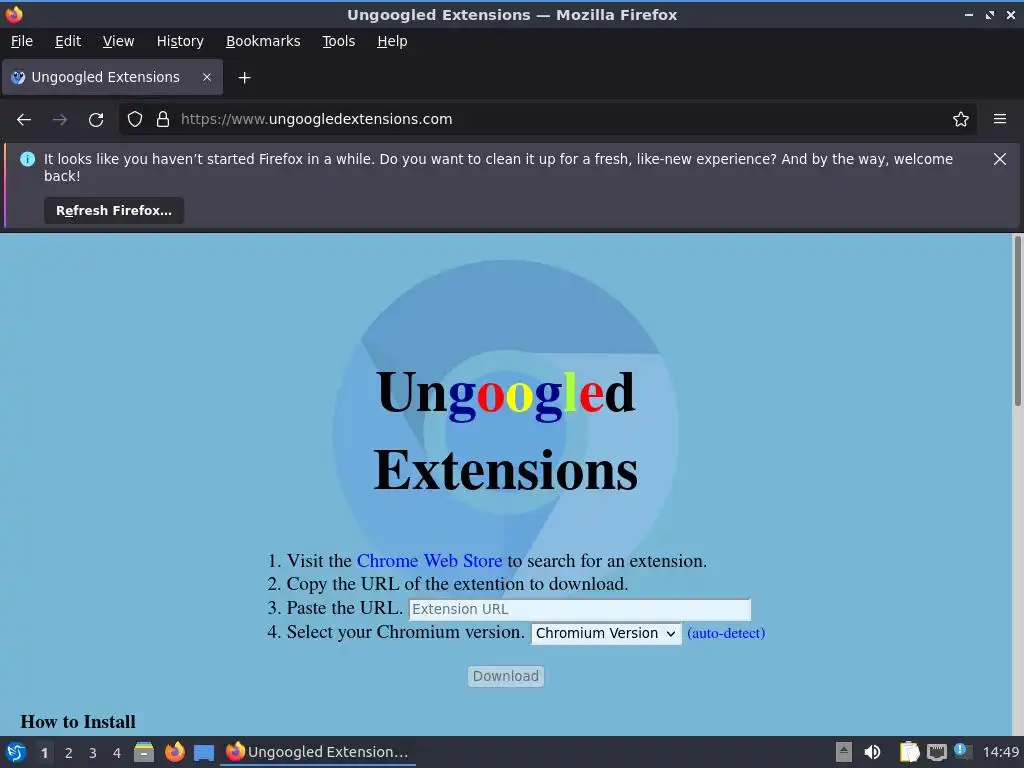
Task: Open the Help menu
Action: [392, 41]
